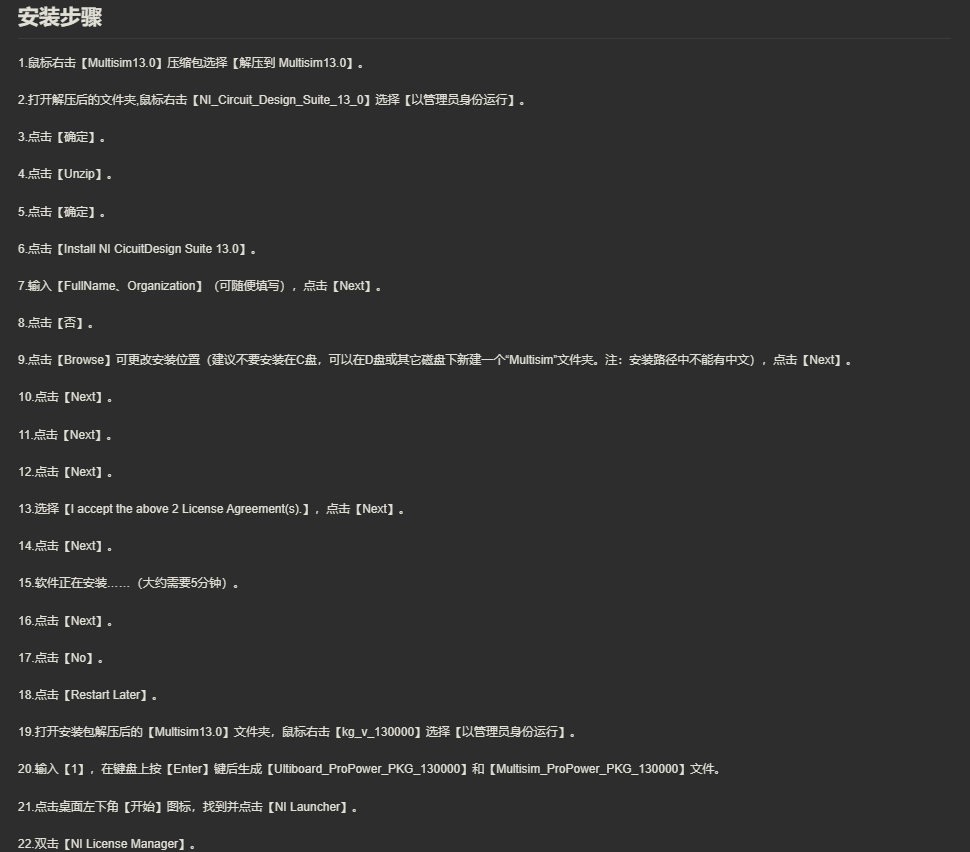Click step 19 mentioning kg_v_130000
This screenshot has width=970, height=852.
tap(297, 733)
